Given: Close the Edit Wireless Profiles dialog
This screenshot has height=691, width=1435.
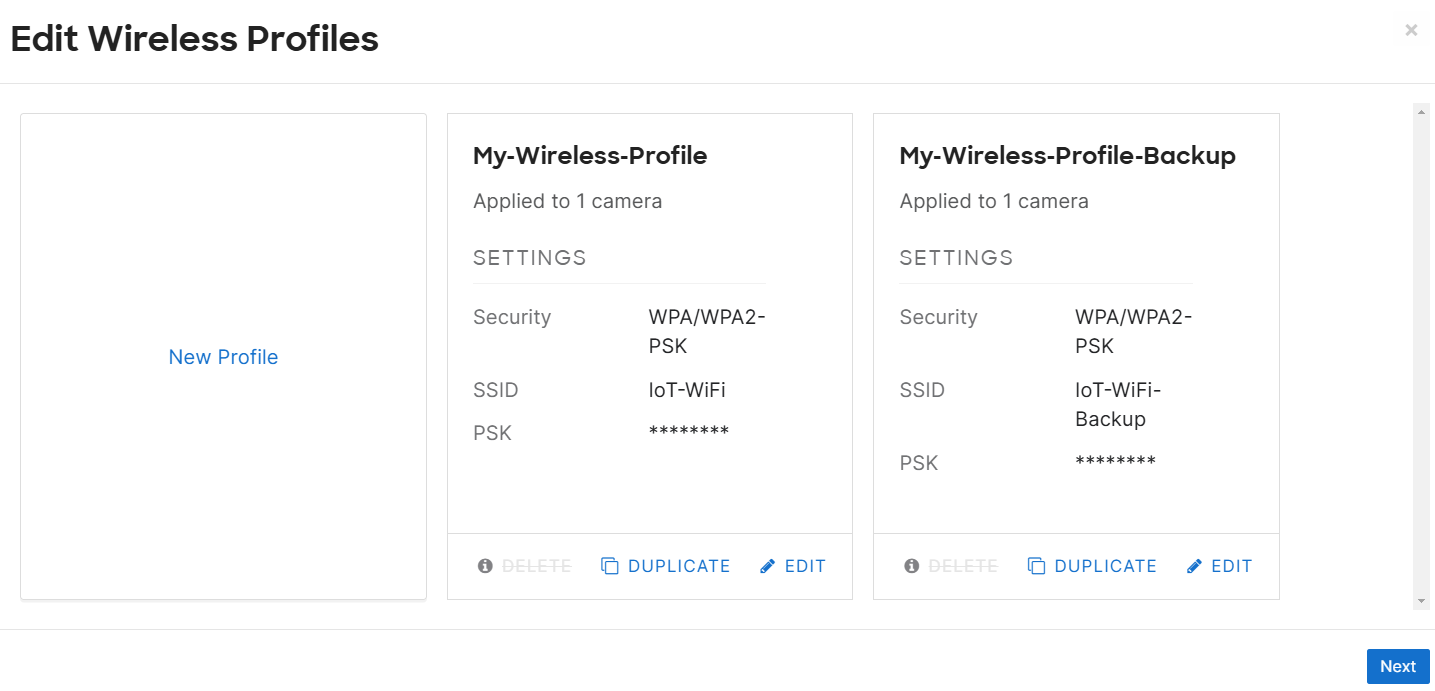Looking at the screenshot, I should [1411, 30].
